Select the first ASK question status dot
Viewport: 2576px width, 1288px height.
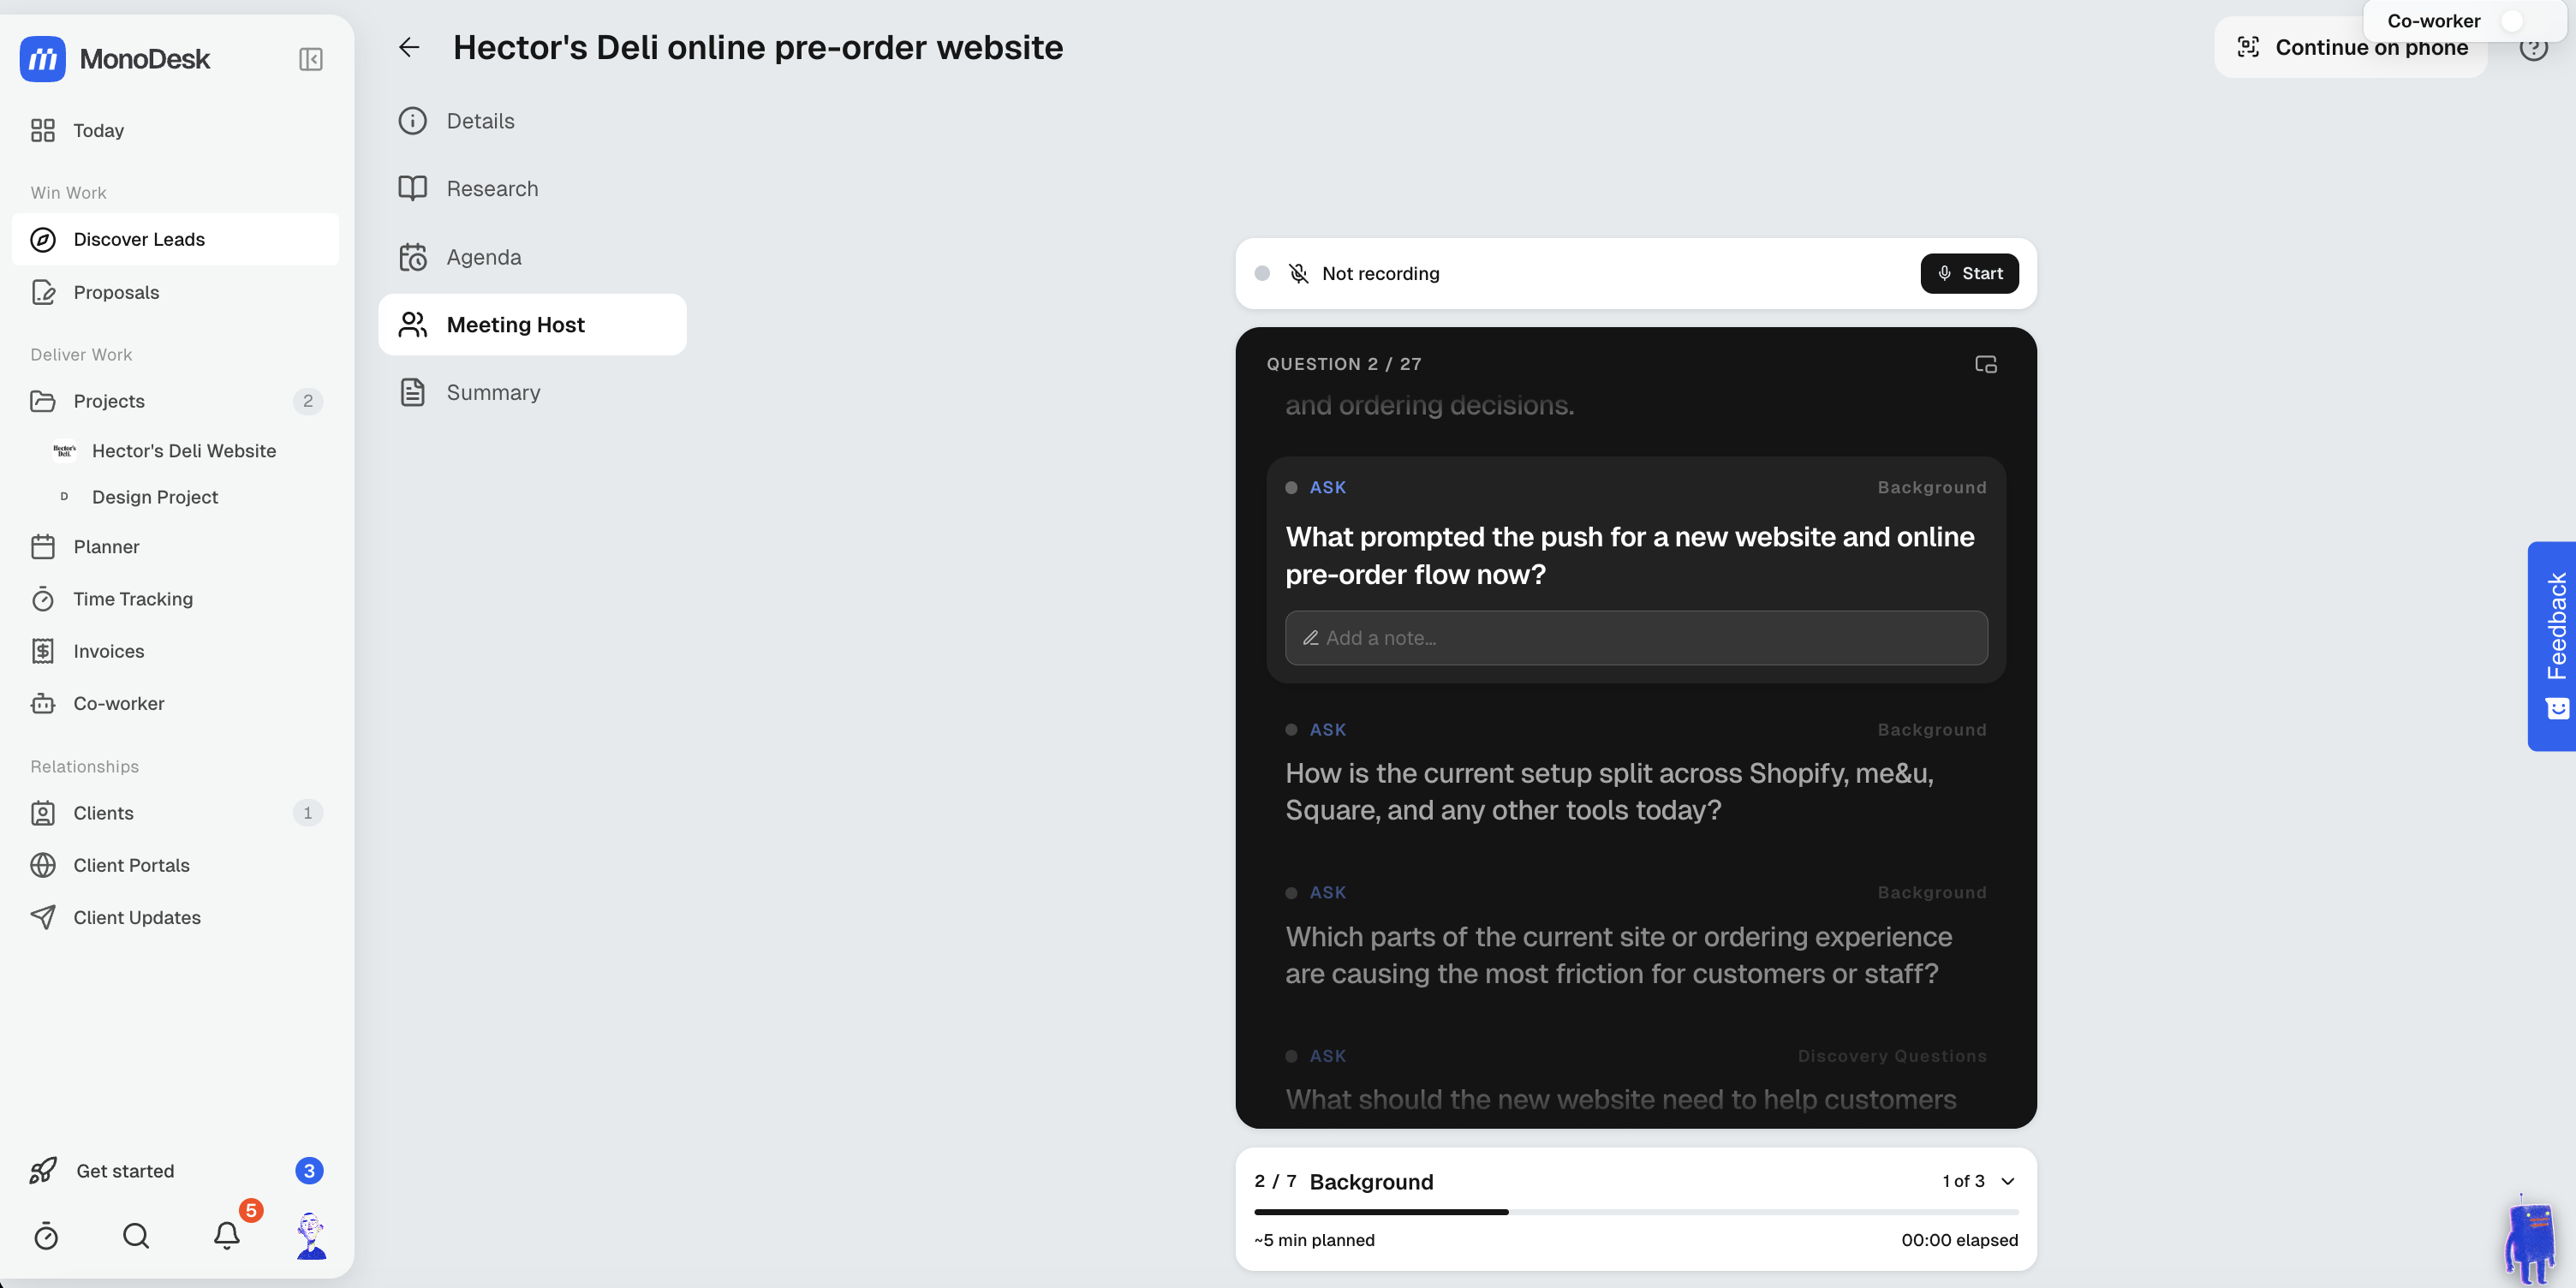pos(1291,488)
